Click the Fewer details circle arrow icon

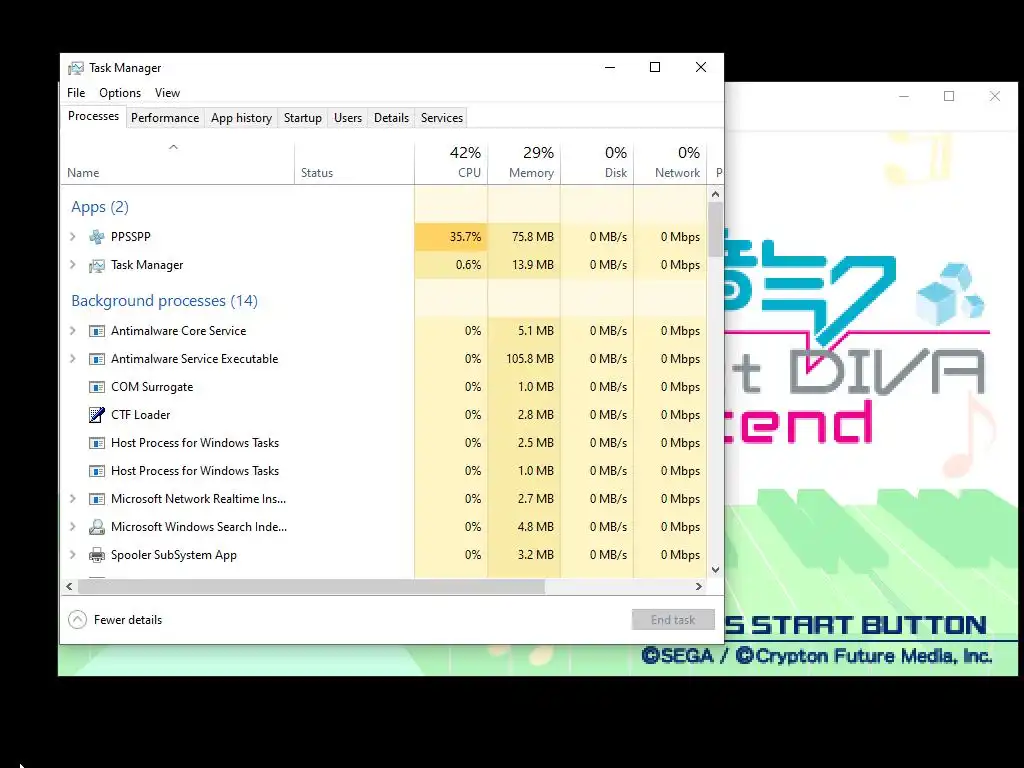tap(77, 620)
